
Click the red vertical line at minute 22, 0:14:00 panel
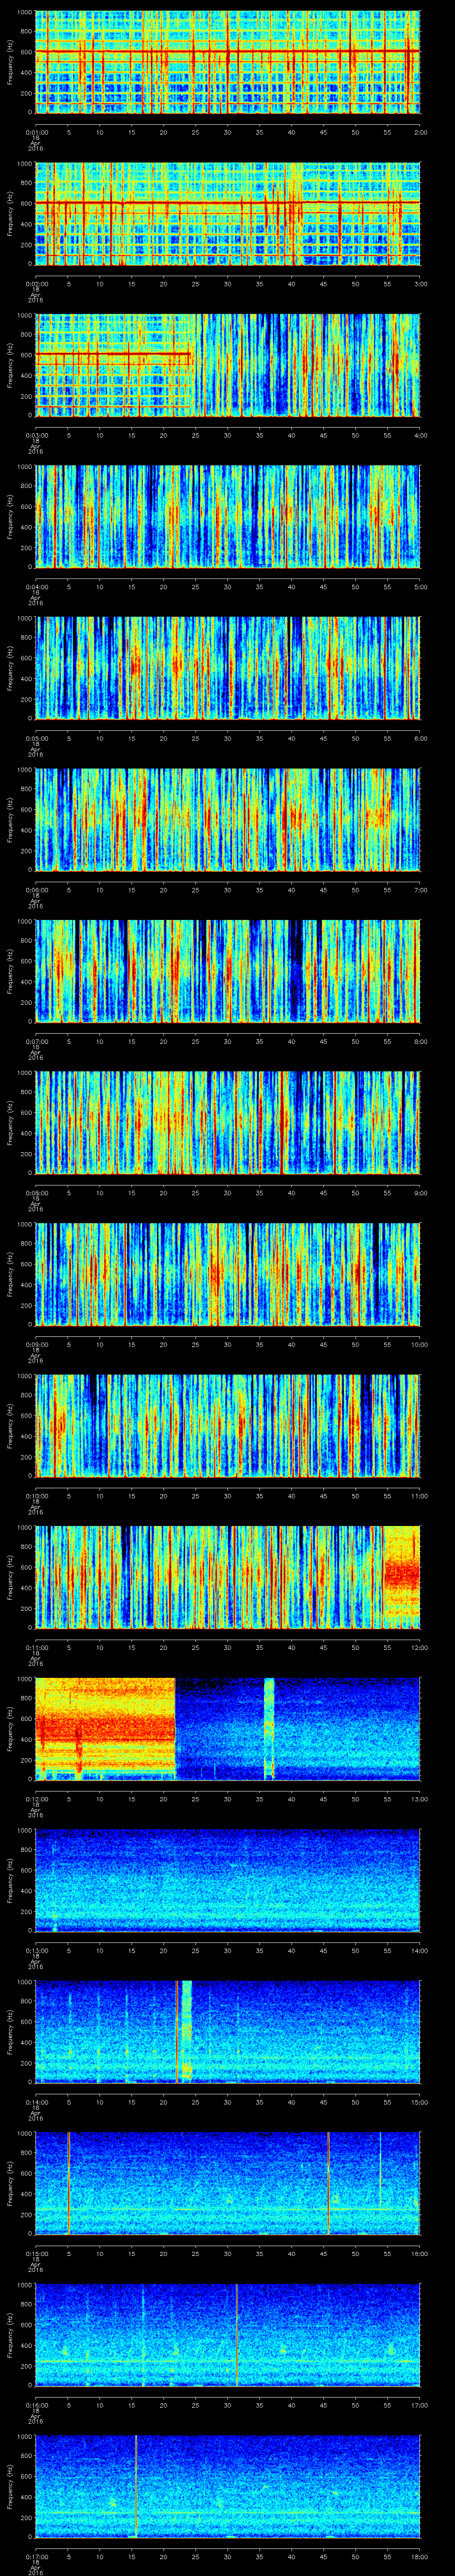click(177, 2032)
